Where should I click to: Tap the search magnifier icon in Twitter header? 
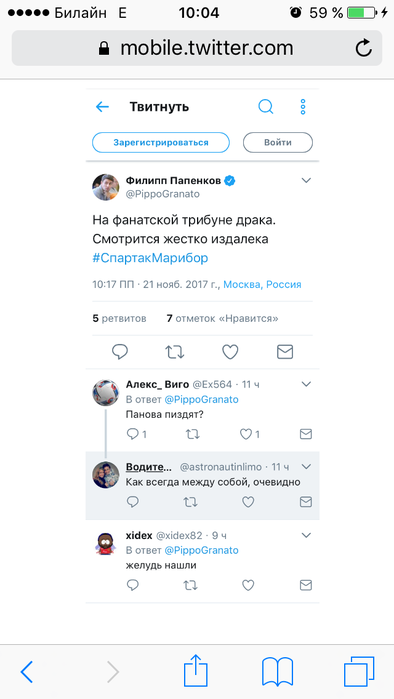pyautogui.click(x=266, y=107)
